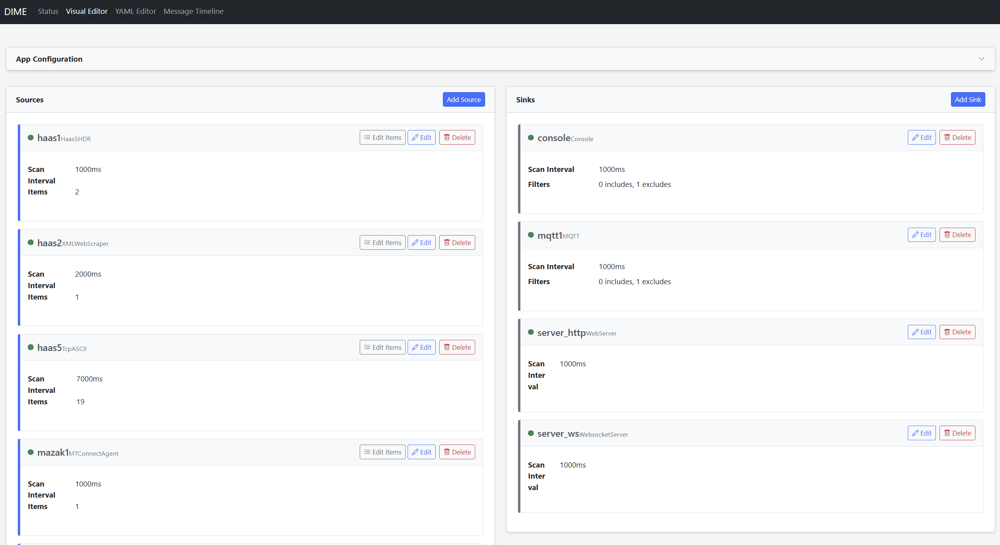Click the App Configuration header title
This screenshot has height=545, width=1000.
[x=49, y=59]
